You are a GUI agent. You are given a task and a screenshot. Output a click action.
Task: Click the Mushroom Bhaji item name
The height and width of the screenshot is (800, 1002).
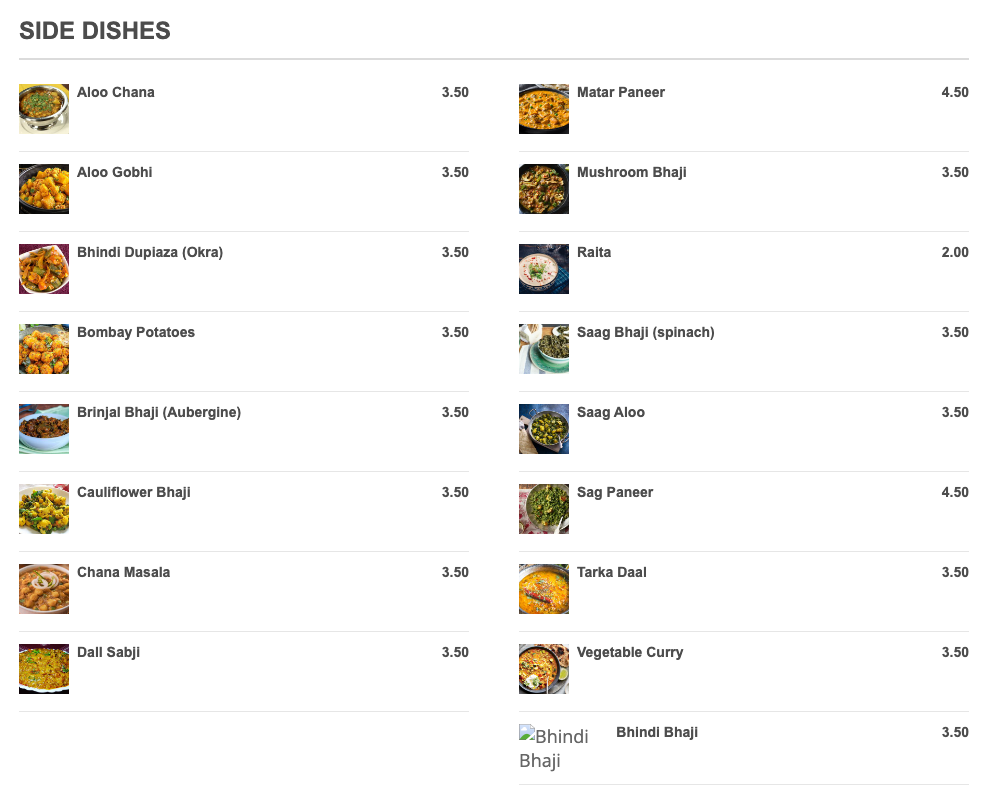[632, 172]
